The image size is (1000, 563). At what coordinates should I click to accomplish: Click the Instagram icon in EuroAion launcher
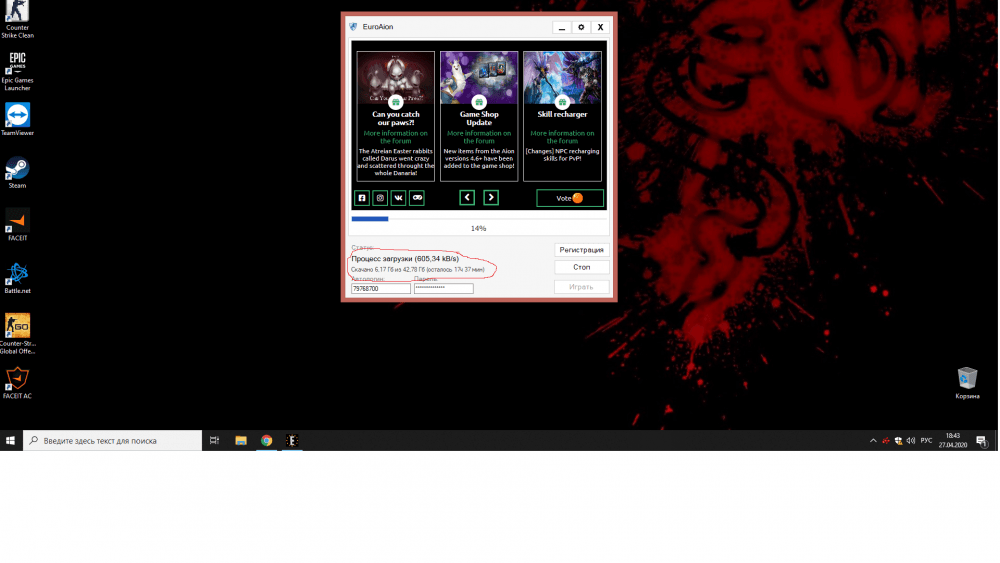(380, 198)
